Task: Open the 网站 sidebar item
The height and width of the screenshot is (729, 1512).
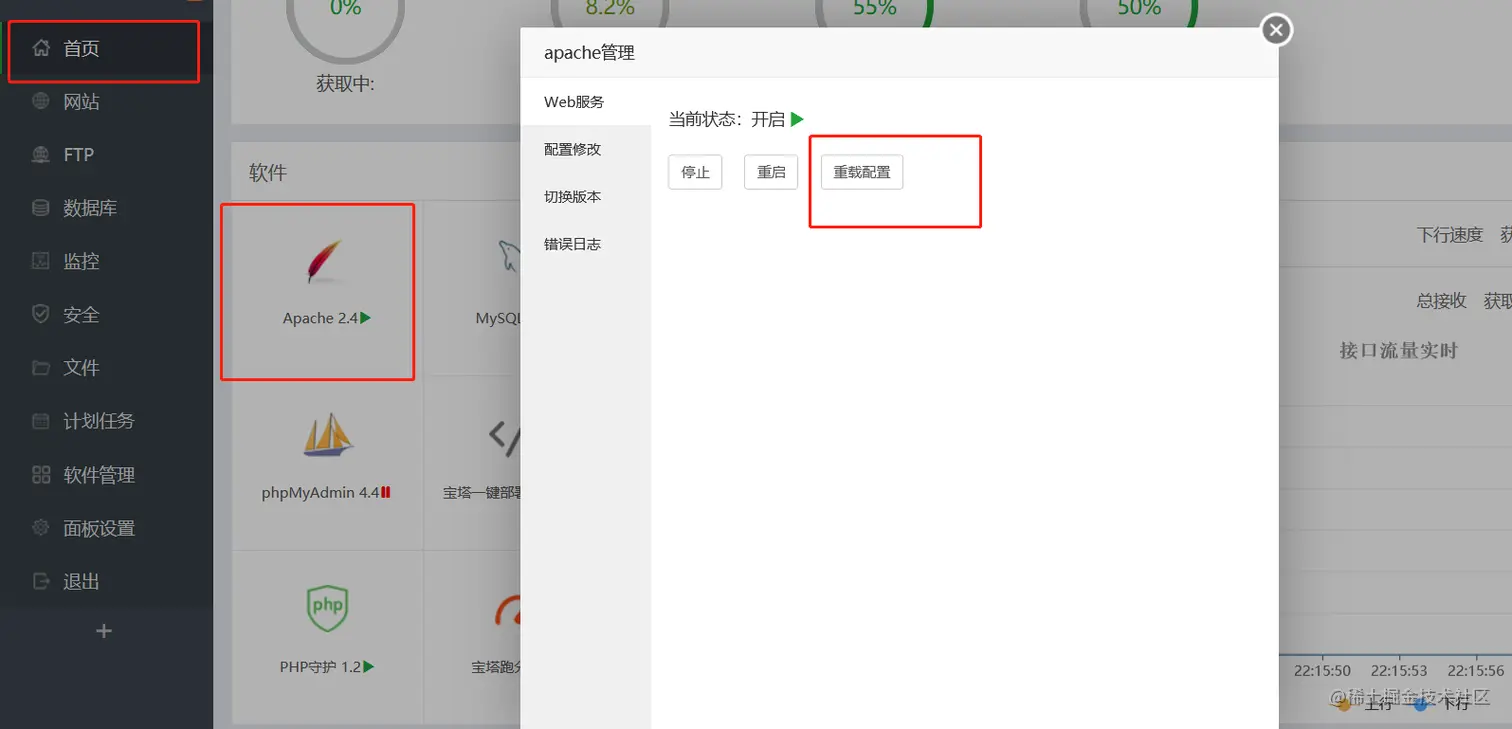Action: coord(106,101)
